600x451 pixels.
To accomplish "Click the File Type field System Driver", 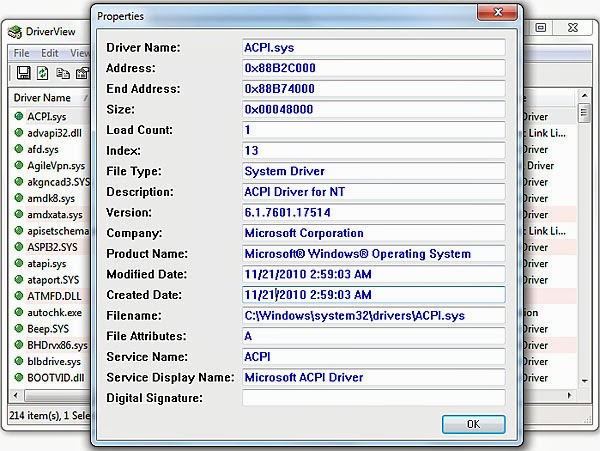I will point(373,171).
